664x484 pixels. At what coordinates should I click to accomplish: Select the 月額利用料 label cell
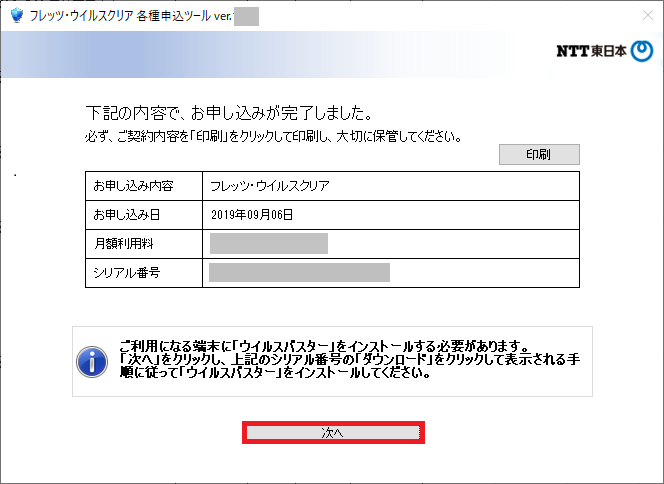click(x=121, y=244)
